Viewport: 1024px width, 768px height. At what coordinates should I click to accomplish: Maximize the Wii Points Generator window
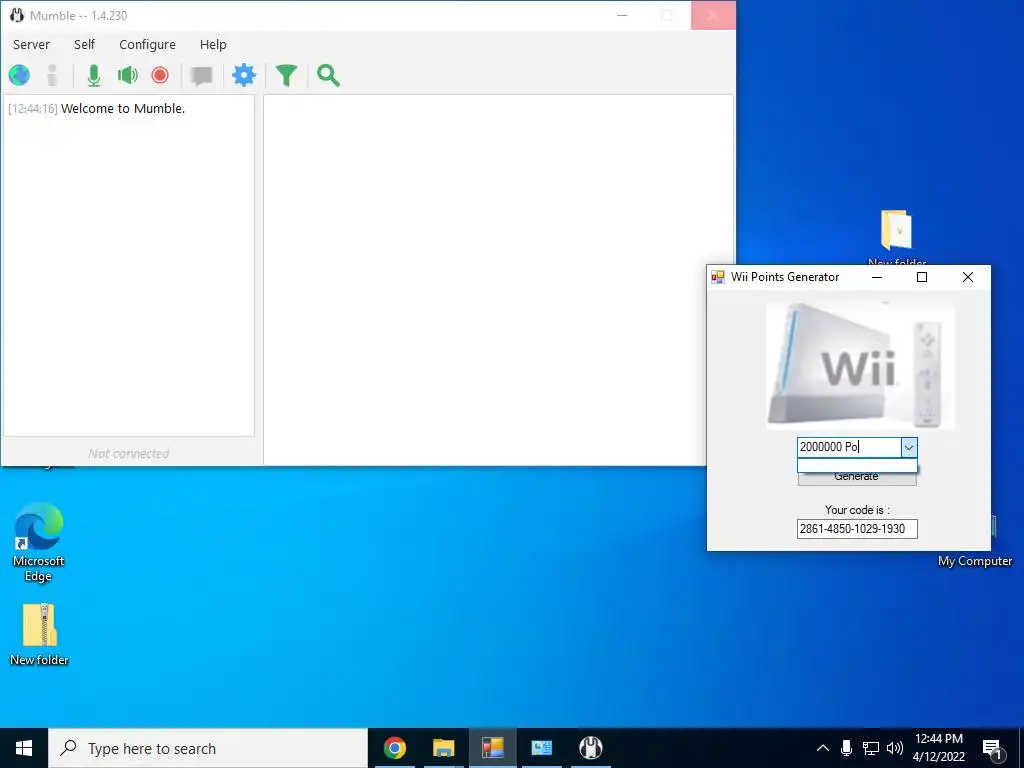click(x=922, y=277)
